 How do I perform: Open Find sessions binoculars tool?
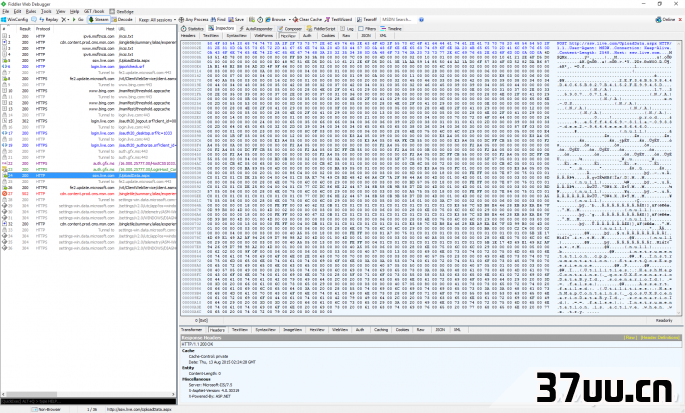coord(218,20)
